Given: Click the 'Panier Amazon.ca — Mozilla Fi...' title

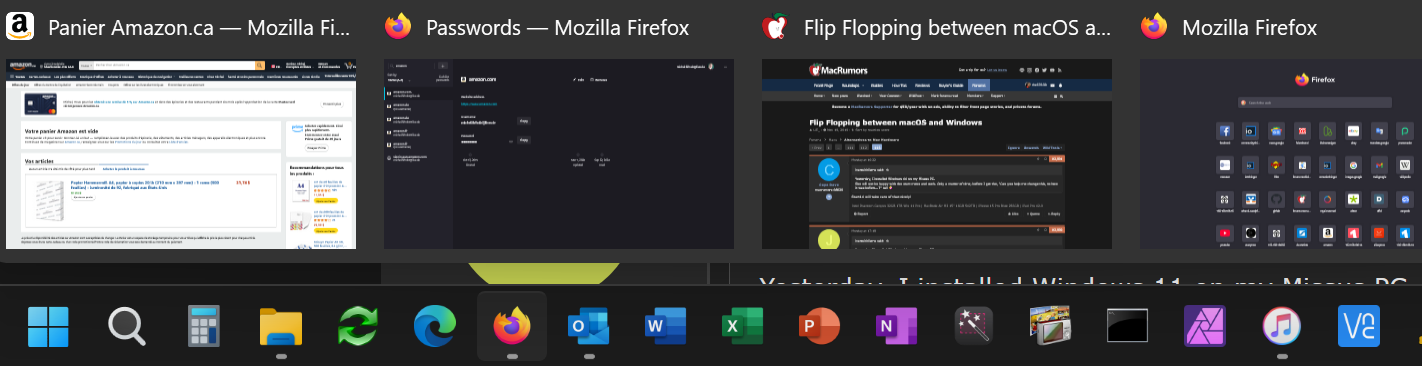Looking at the screenshot, I should pos(200,28).
